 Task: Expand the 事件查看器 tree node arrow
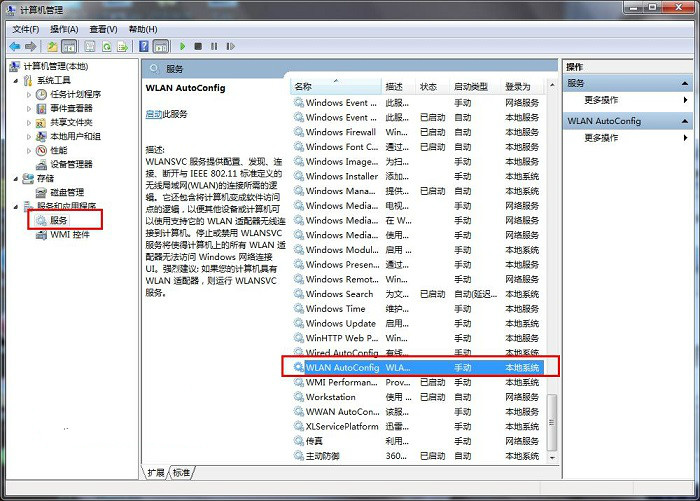29,108
